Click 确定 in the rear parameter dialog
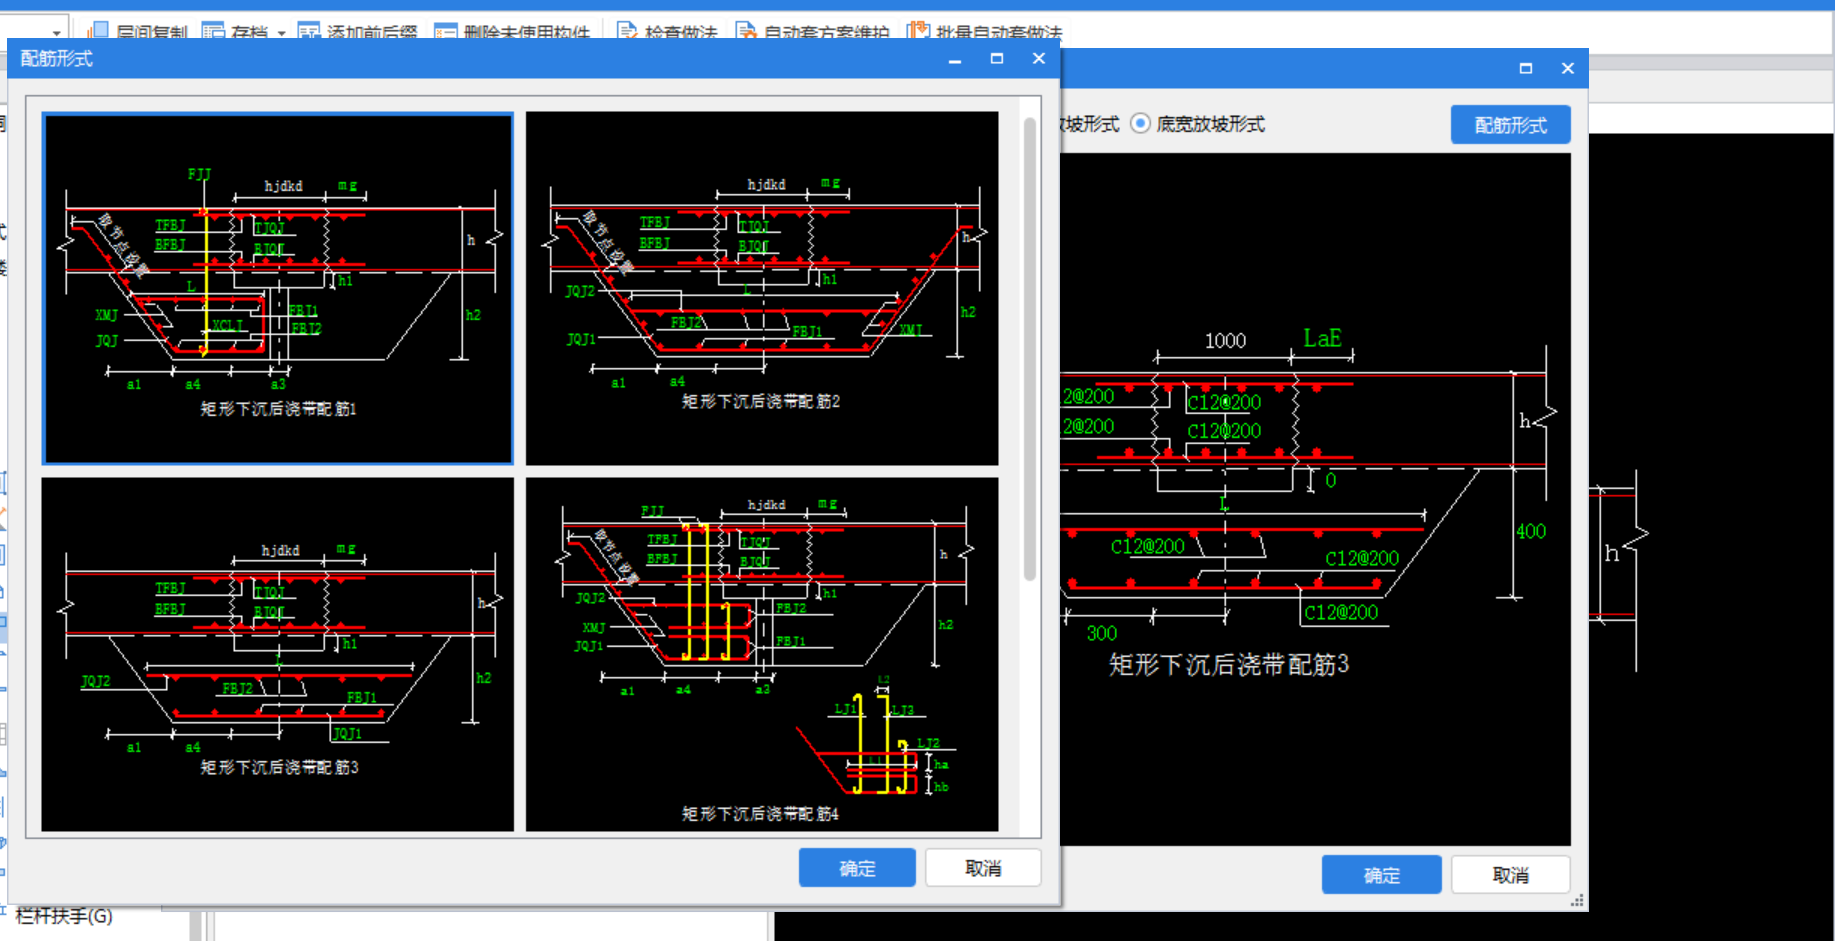The height and width of the screenshot is (941, 1835). coord(1381,875)
